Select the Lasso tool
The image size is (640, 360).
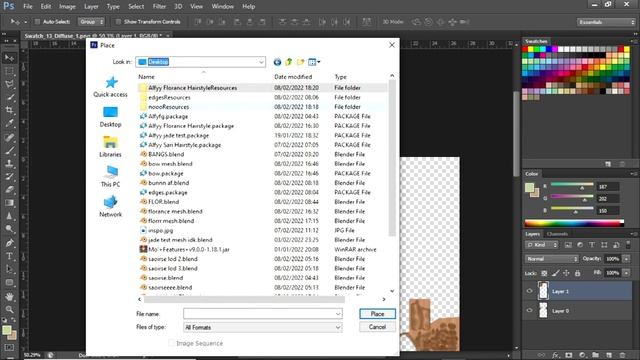[x=9, y=84]
